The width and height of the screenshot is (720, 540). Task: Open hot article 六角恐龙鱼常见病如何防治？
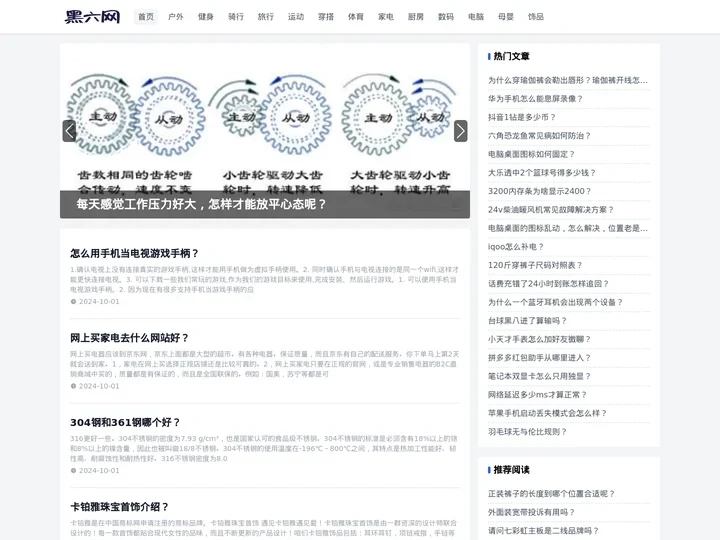(x=540, y=135)
